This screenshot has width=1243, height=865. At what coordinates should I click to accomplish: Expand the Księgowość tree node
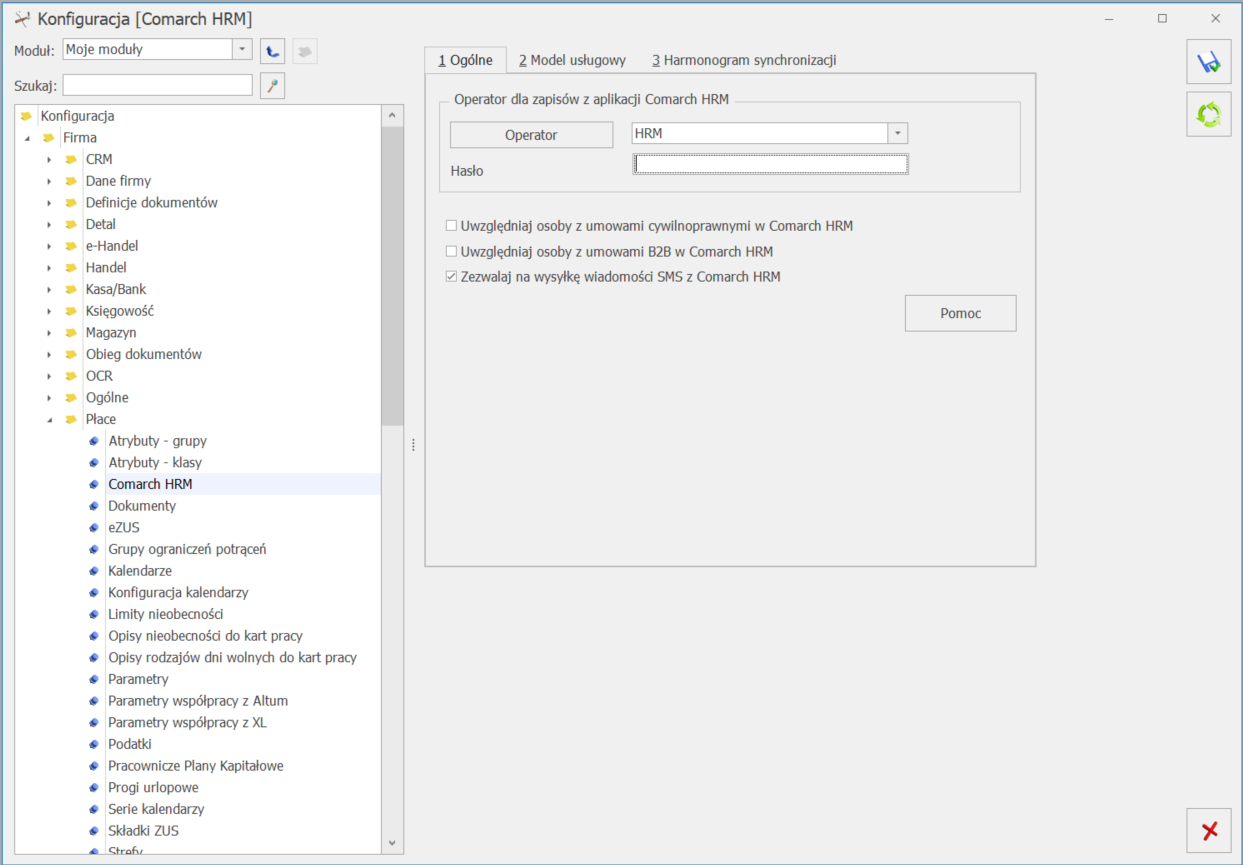(49, 311)
